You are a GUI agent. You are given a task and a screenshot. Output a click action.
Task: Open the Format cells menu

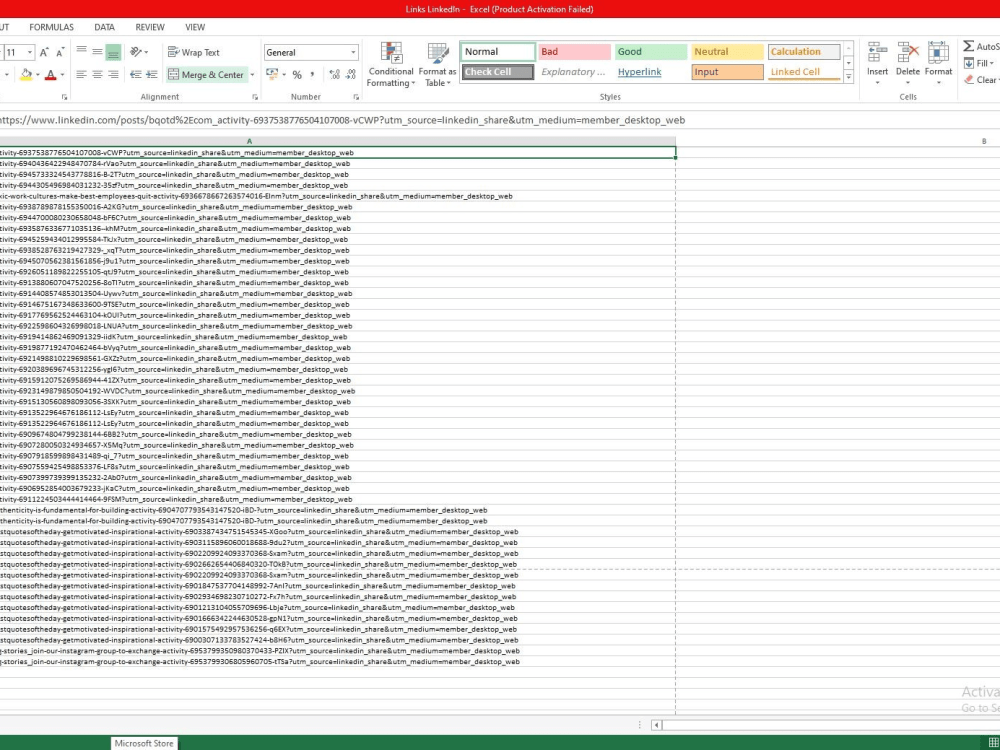point(938,63)
